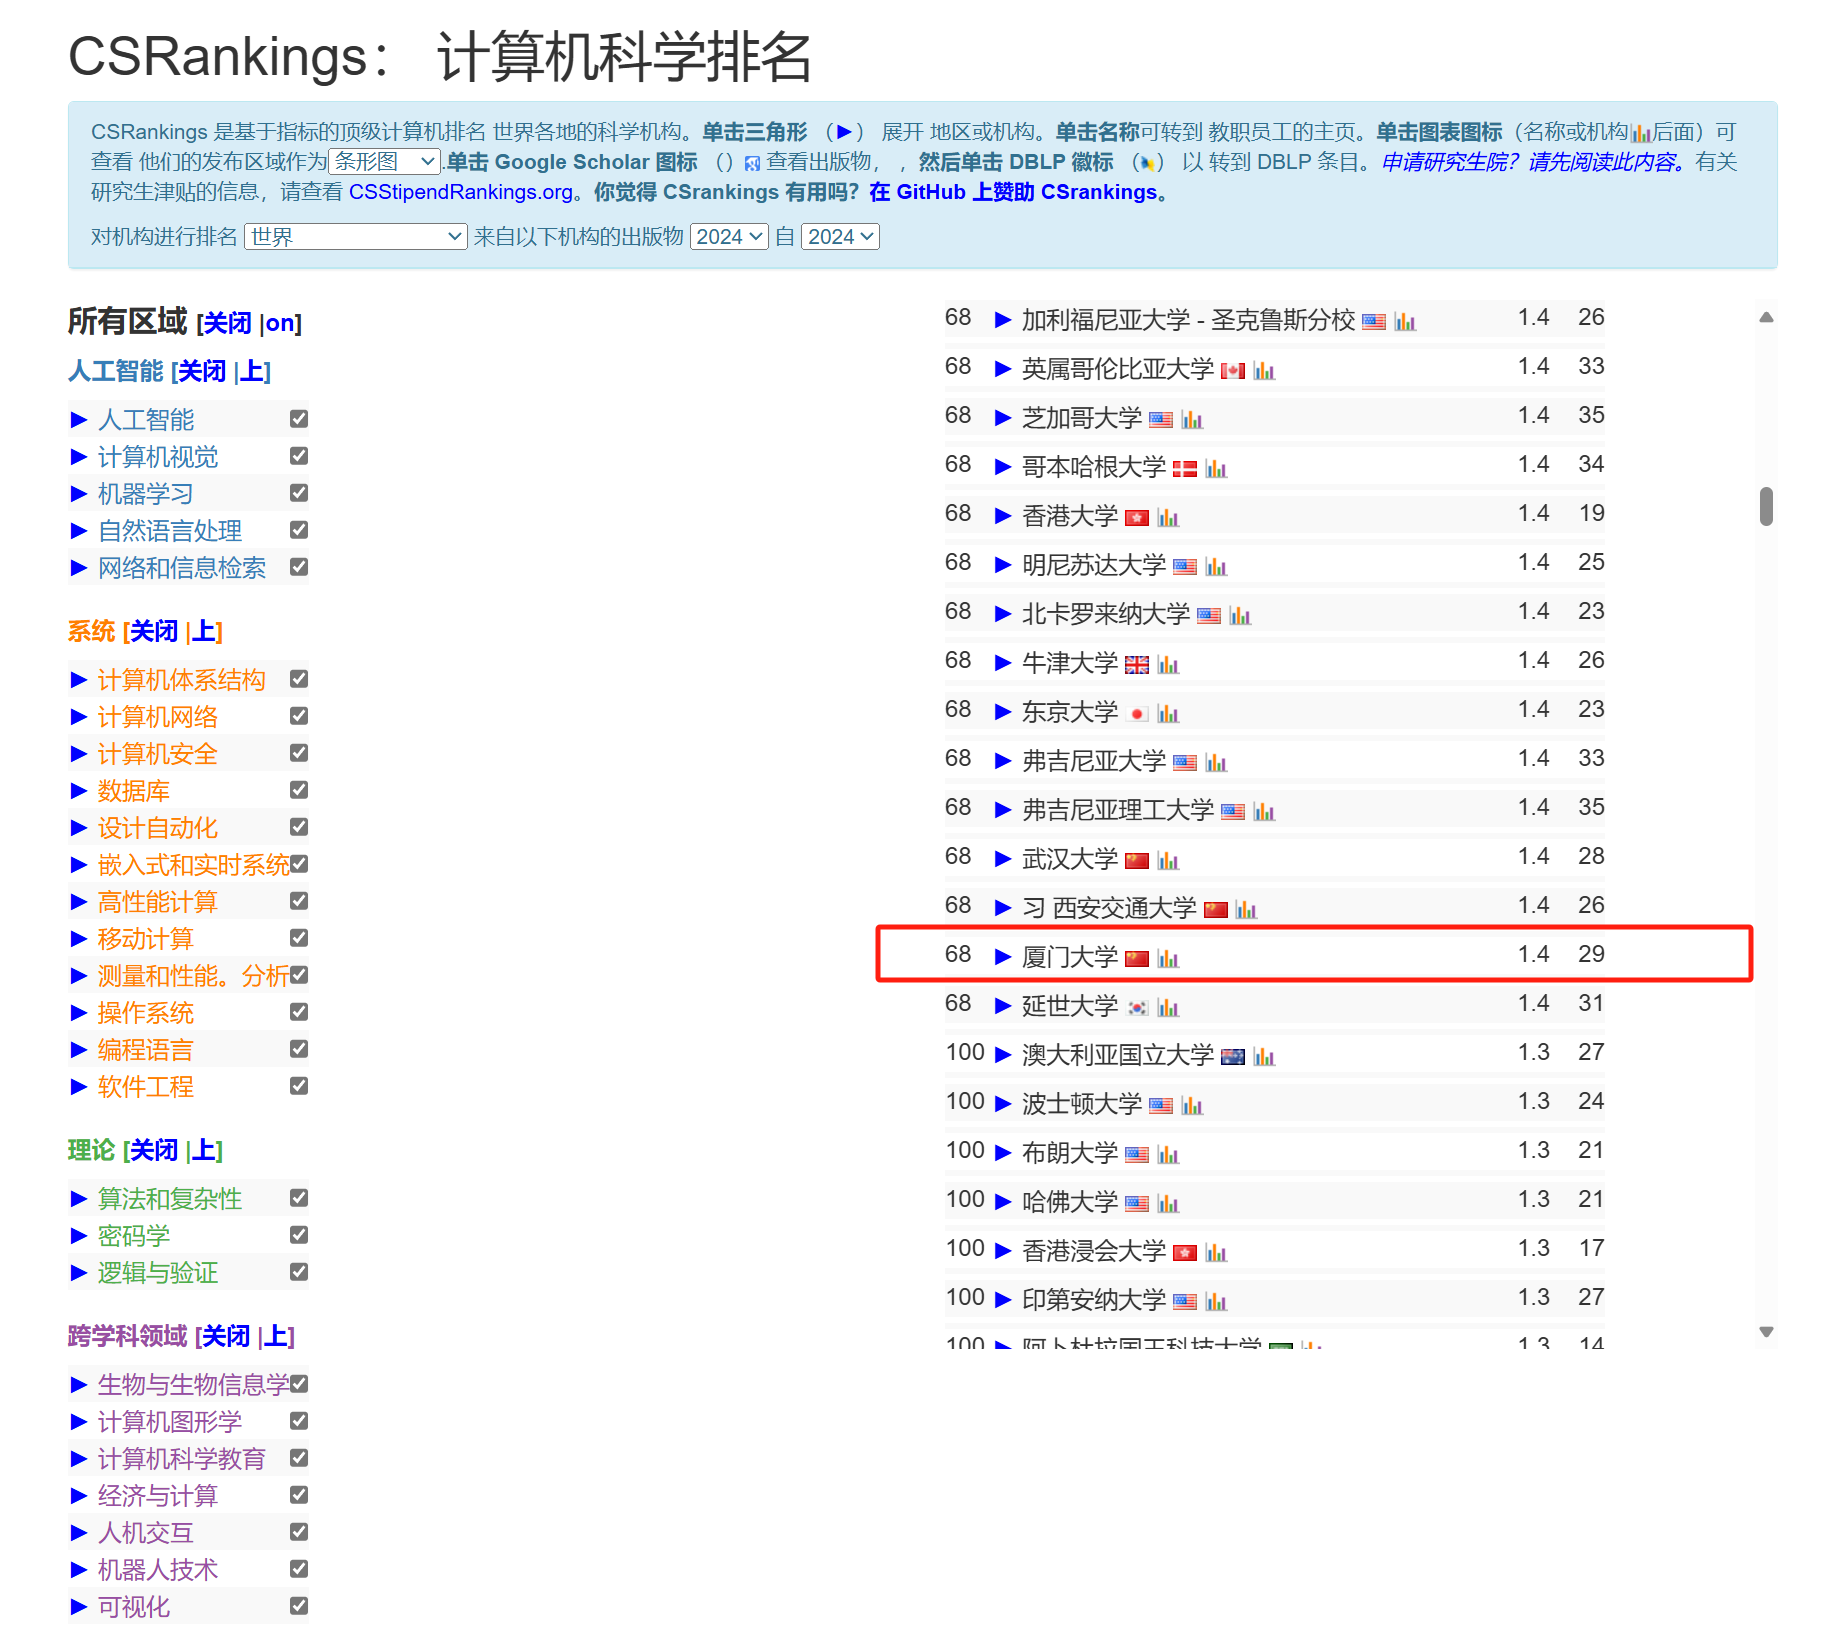Expand the 软件工程 area triangle

tap(80, 1087)
